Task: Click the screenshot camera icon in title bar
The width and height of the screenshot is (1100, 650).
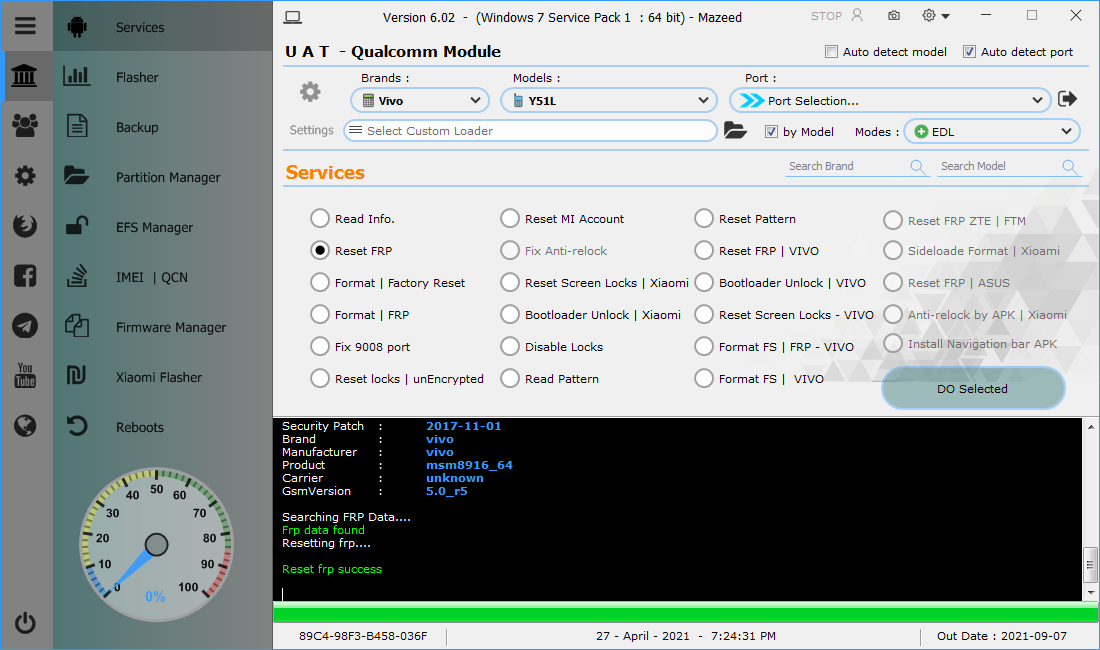Action: [x=894, y=15]
